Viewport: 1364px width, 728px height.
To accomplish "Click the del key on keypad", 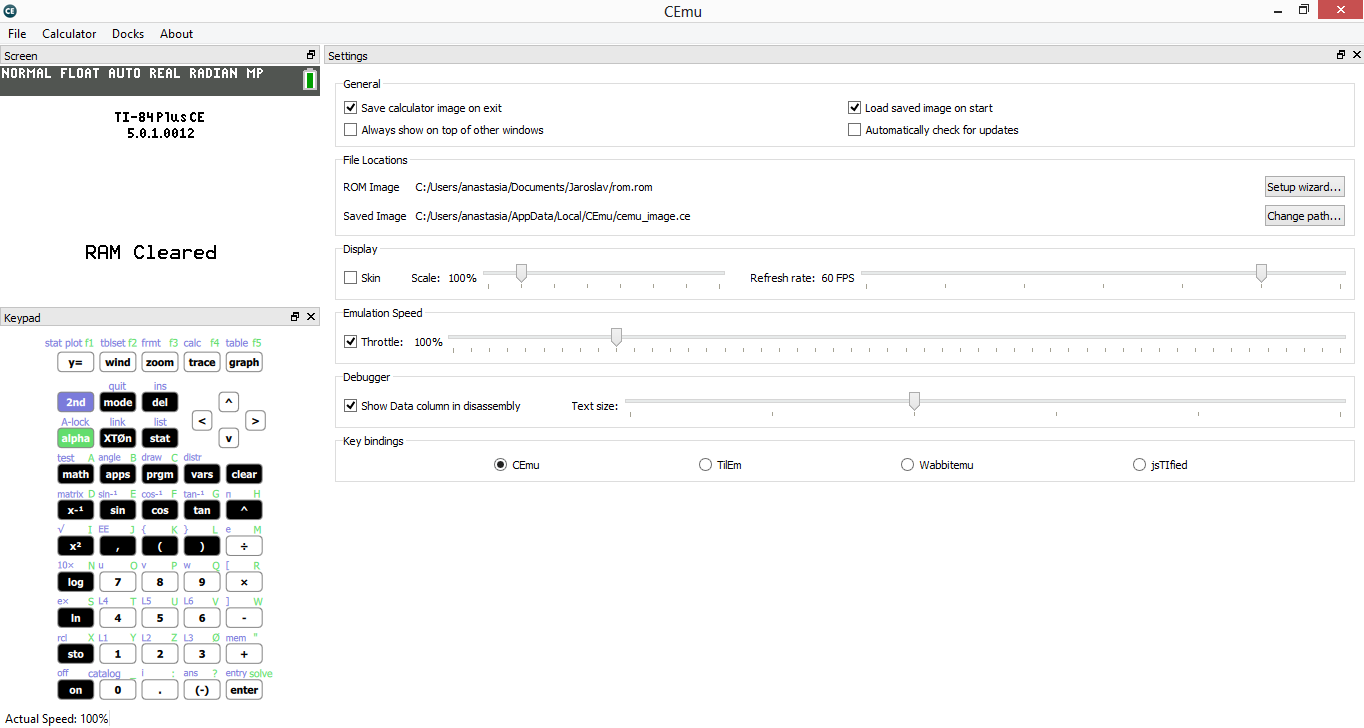I will (160, 402).
